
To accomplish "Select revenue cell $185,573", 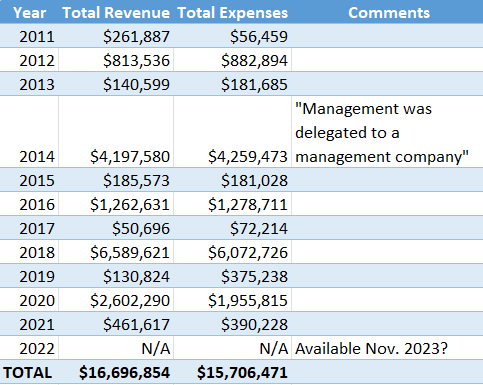I will 116,180.
